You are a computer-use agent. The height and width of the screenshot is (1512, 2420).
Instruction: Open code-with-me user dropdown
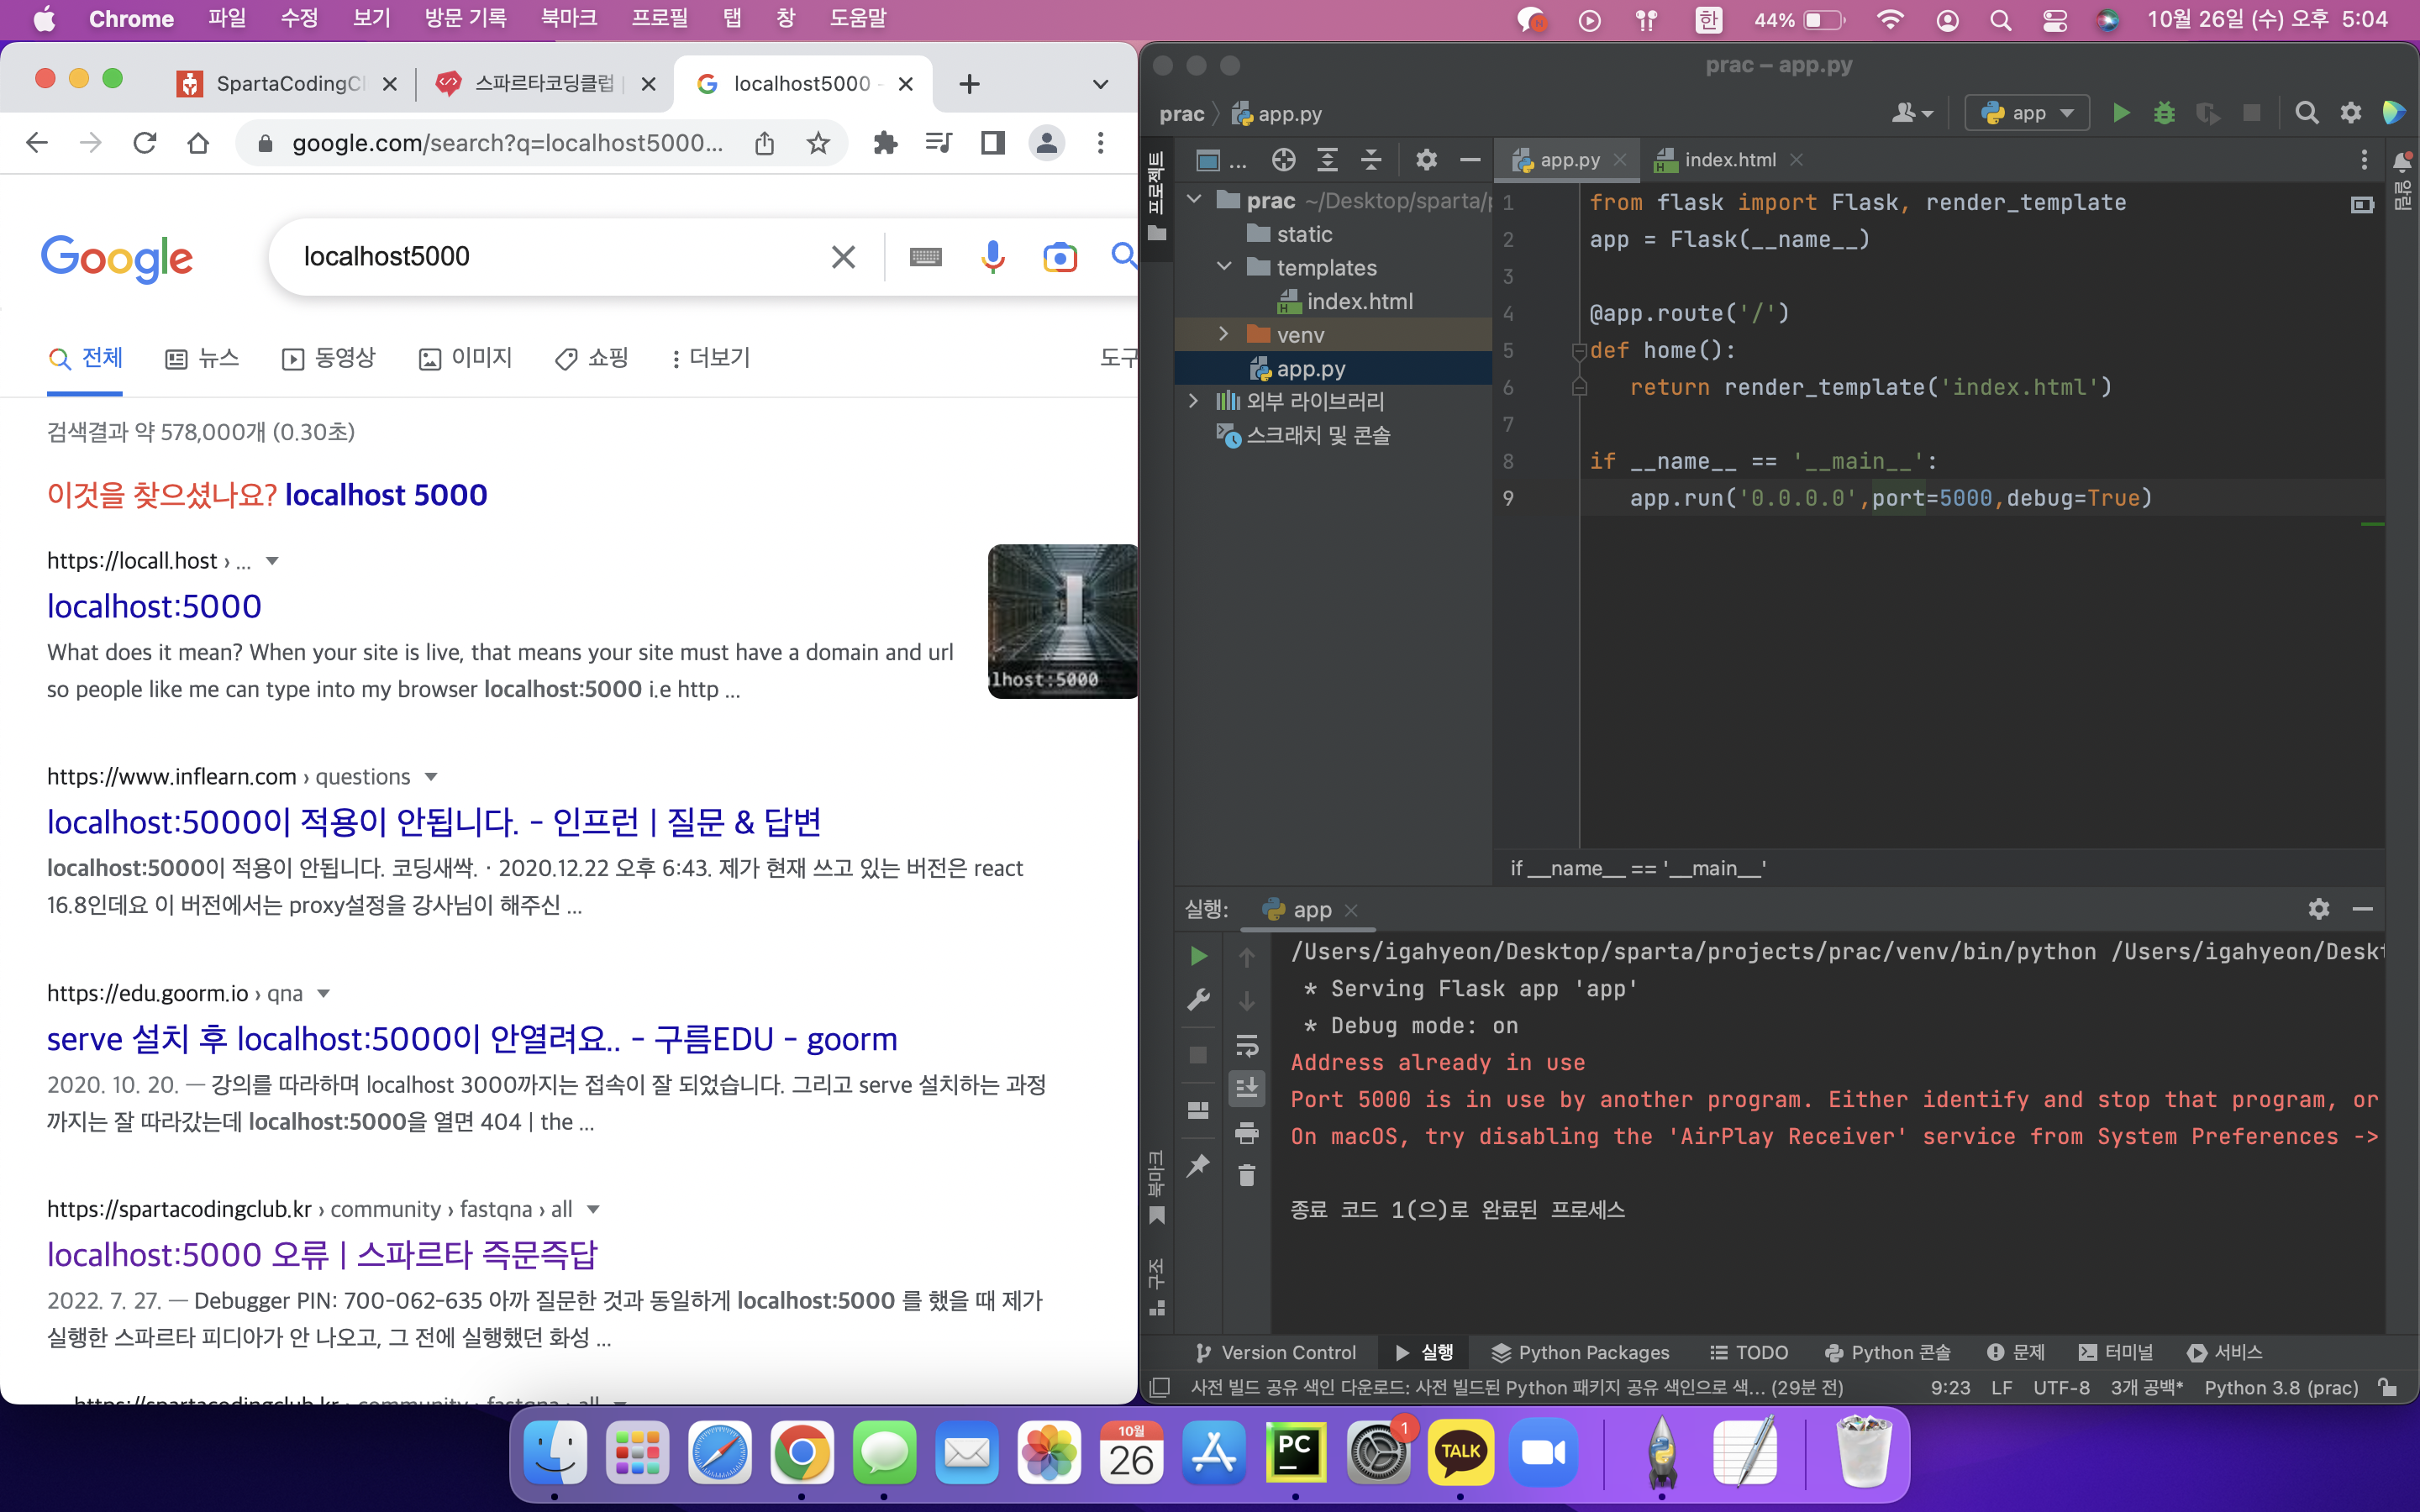pos(1911,113)
